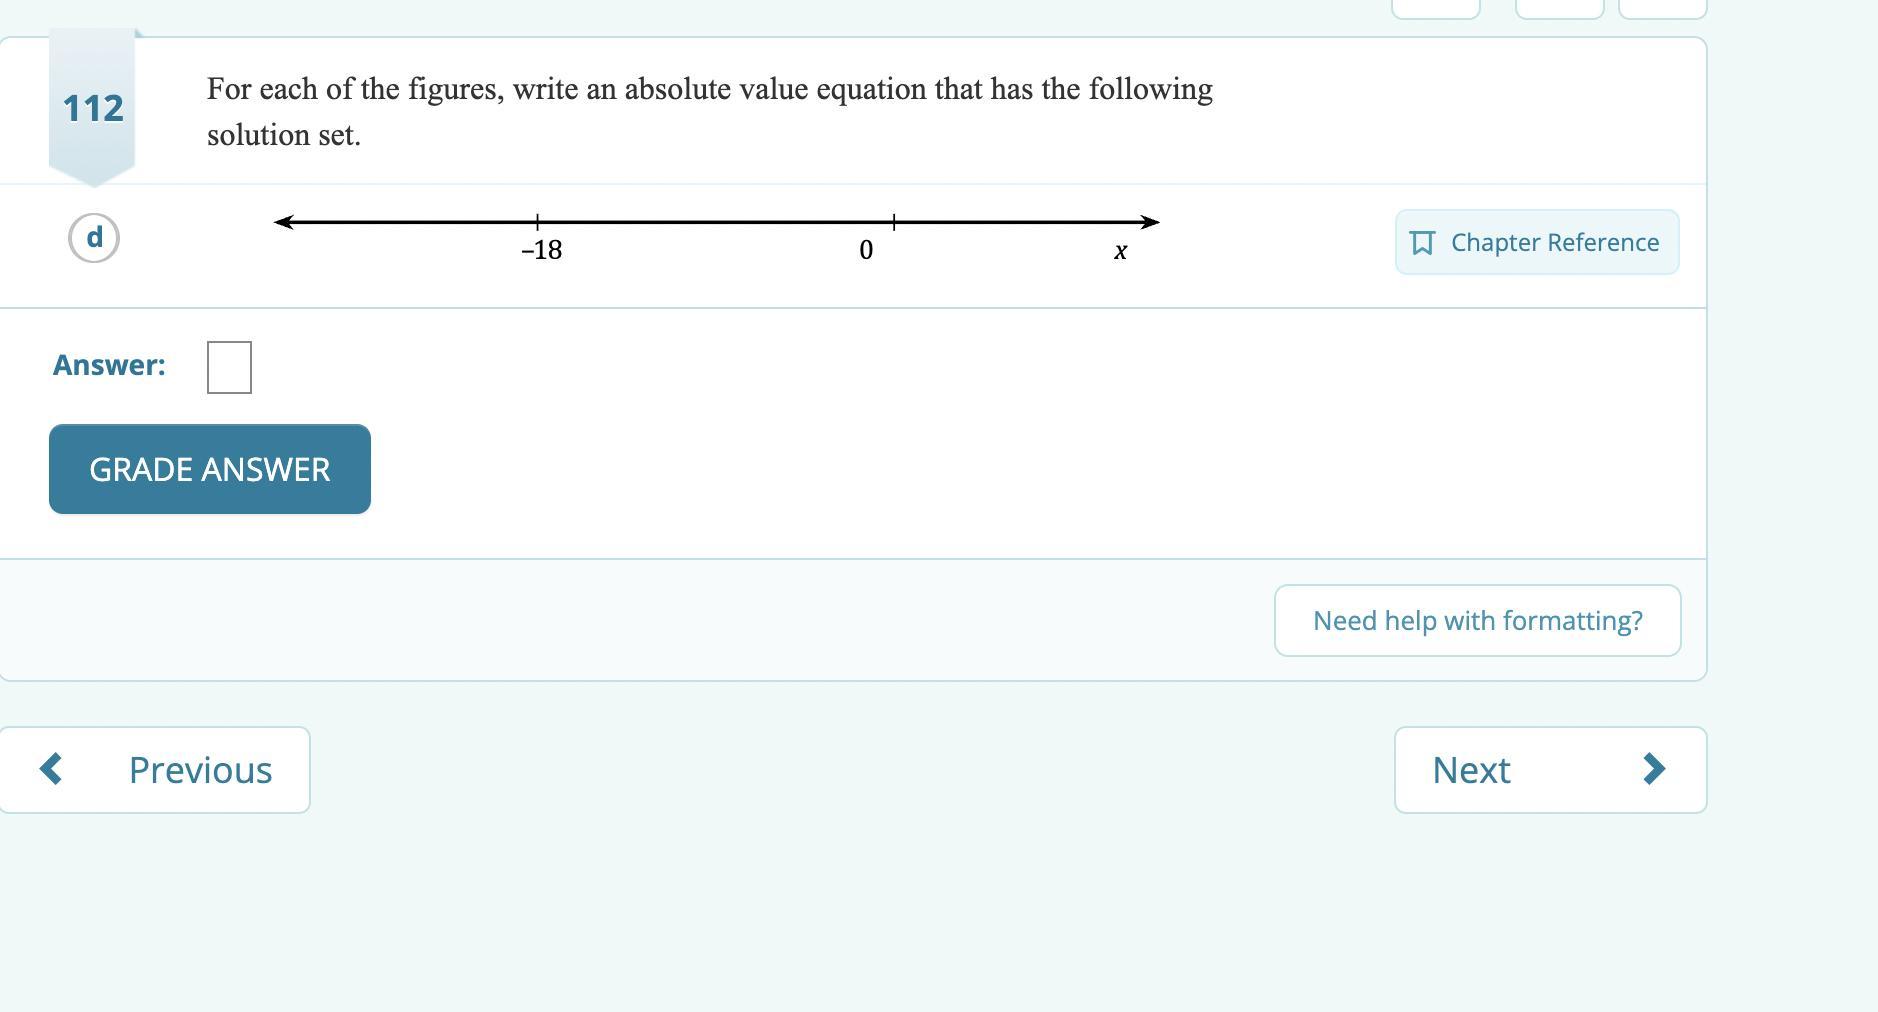Select the circled part d marker
The height and width of the screenshot is (1012, 1878).
(x=94, y=238)
